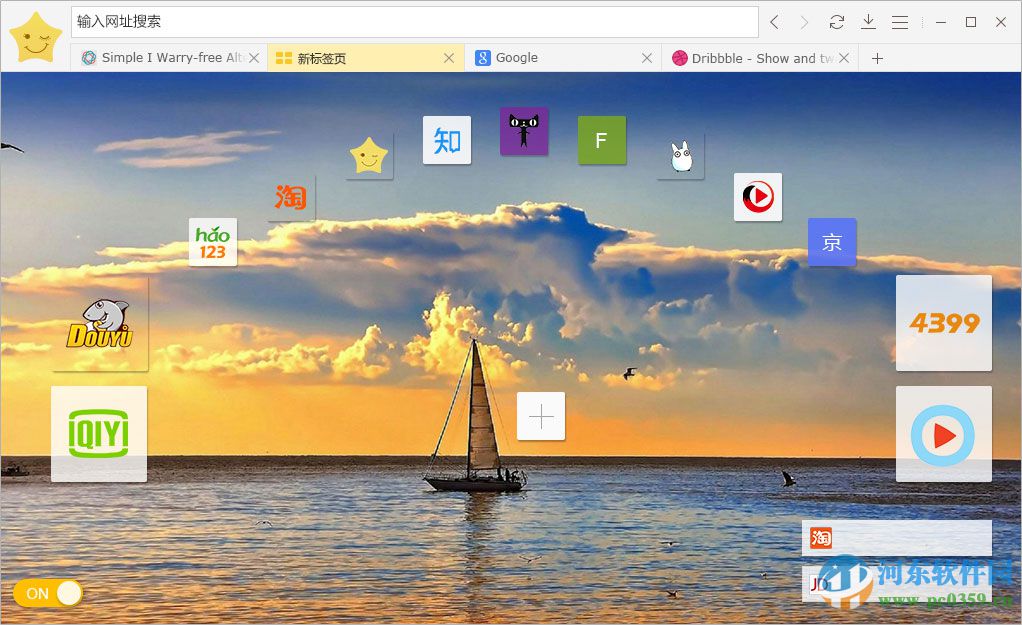Go forward using the forward arrow
This screenshot has height=625, width=1022.
coord(804,22)
